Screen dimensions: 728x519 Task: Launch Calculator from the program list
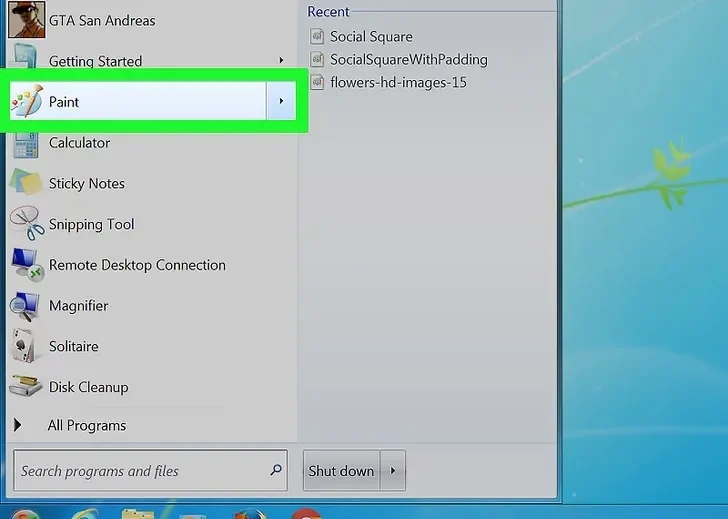click(x=79, y=143)
